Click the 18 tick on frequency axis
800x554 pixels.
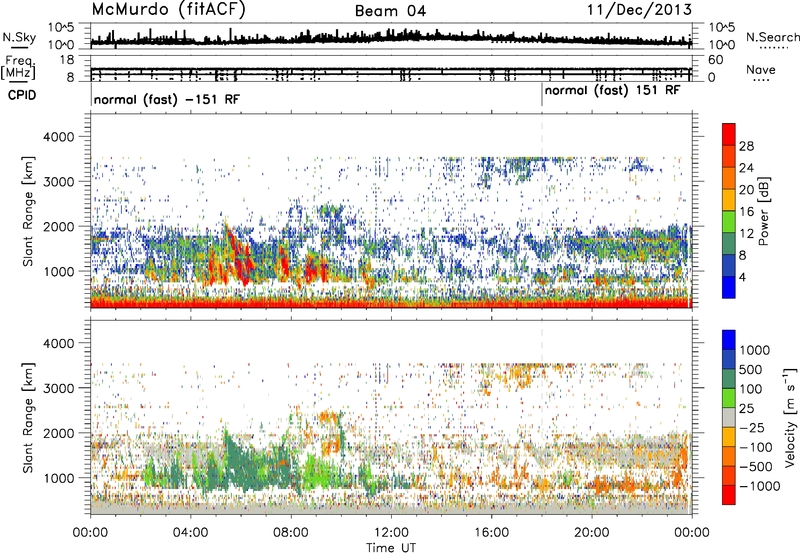click(67, 60)
